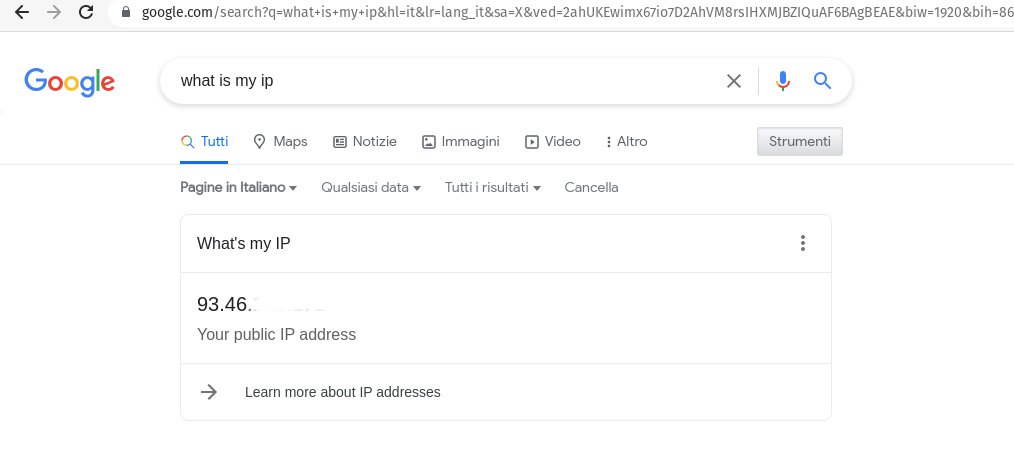
Task: Expand the 'Tutti i risultati' dropdown
Action: click(493, 187)
